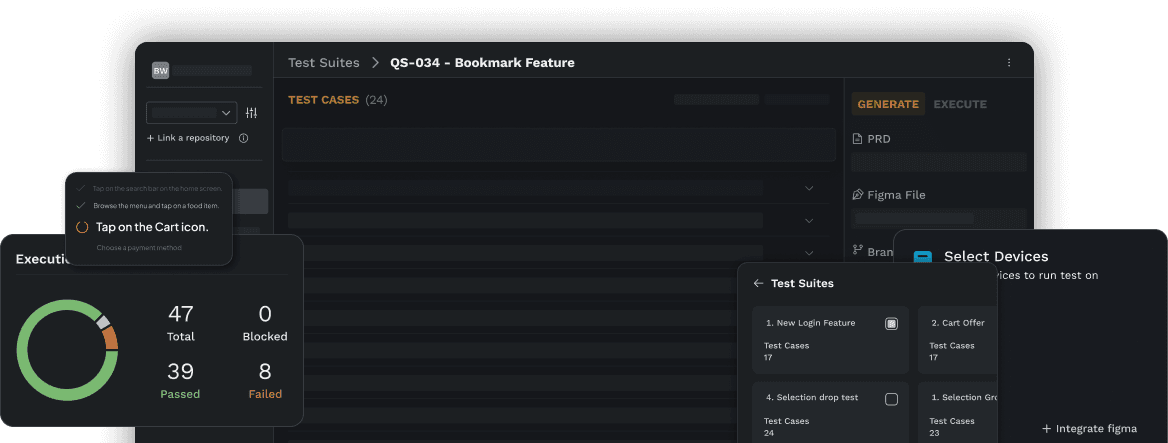
Task: Open the filter sliders icon in sidebar
Action: tap(251, 113)
